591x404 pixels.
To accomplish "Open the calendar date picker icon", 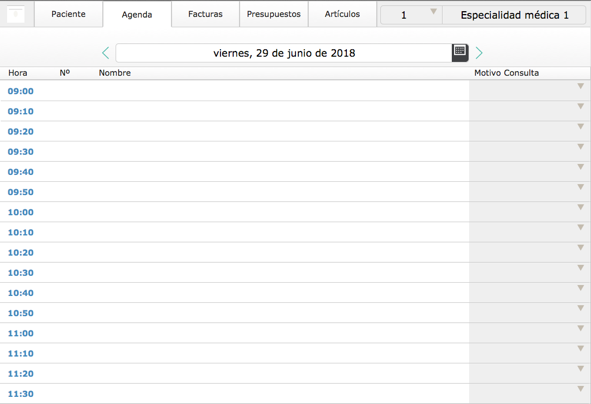I will [460, 53].
